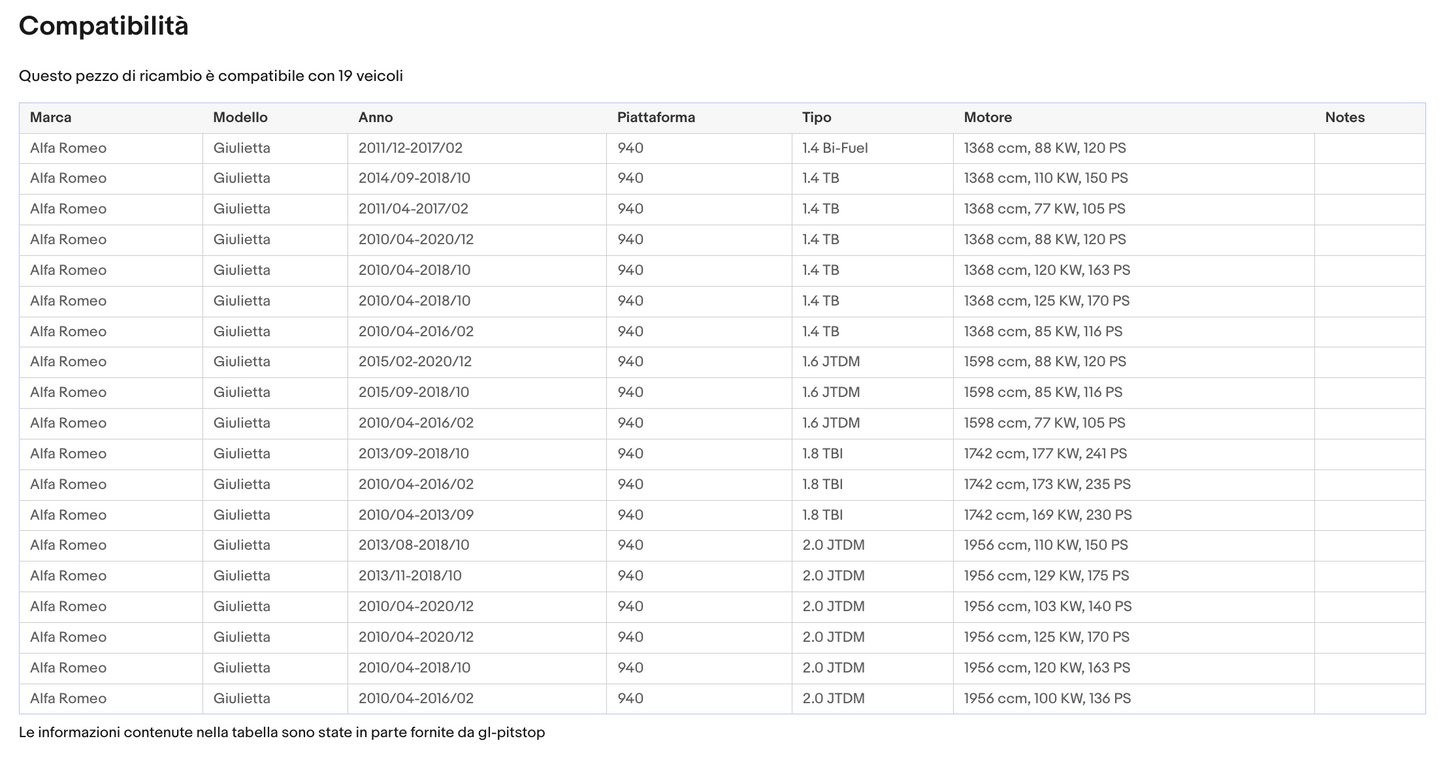
Task: Click engine cell 1956 ccm, 129 KW, 175 PS
Action: (x=1046, y=576)
